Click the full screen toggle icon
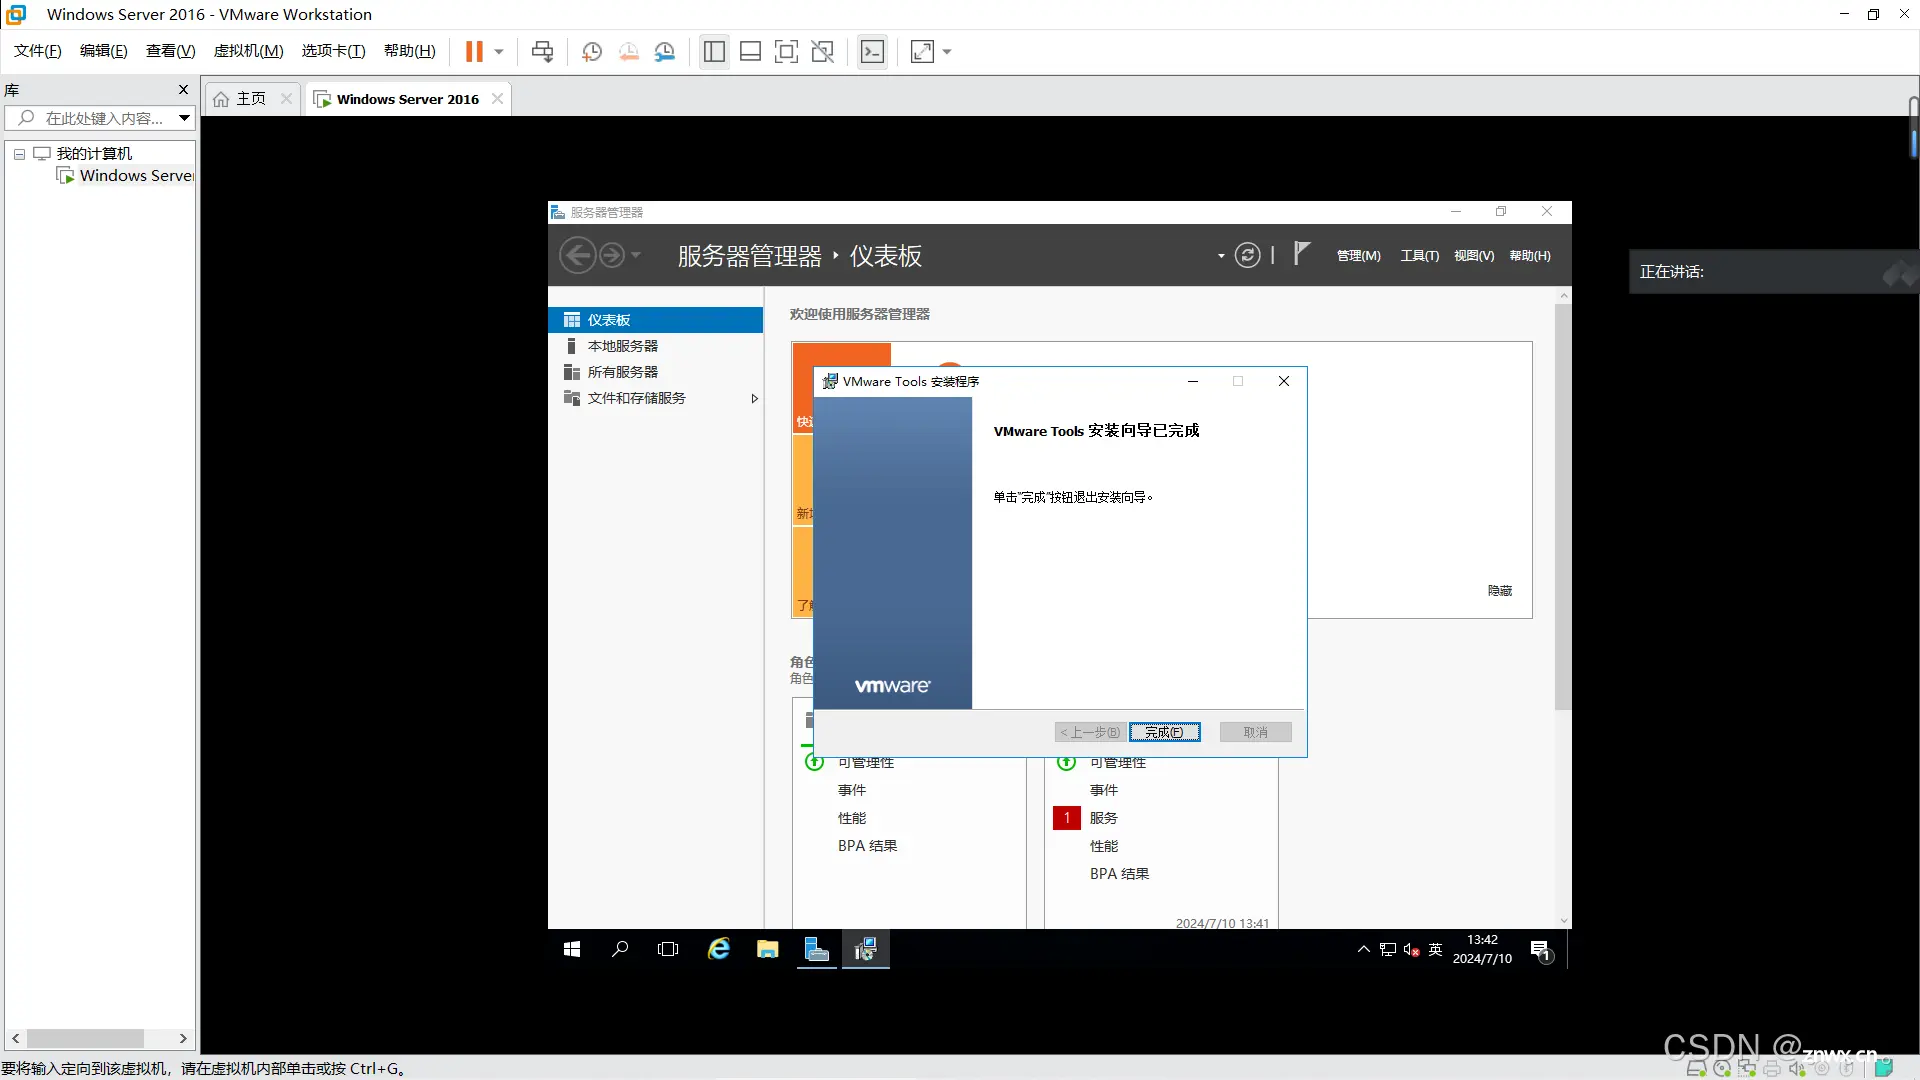The image size is (1920, 1080). 922,51
